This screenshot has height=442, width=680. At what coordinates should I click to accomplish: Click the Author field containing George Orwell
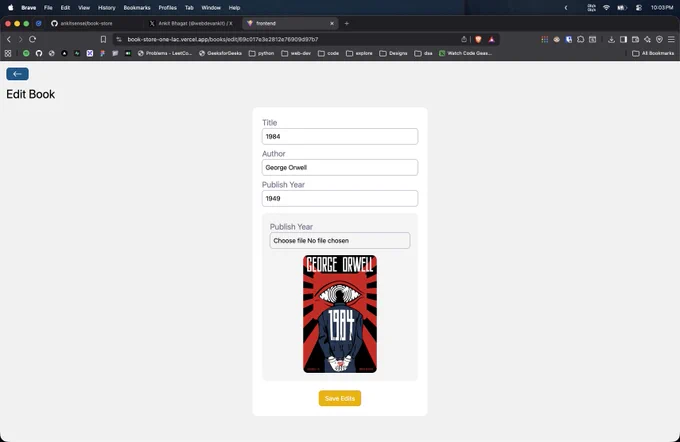click(x=340, y=167)
